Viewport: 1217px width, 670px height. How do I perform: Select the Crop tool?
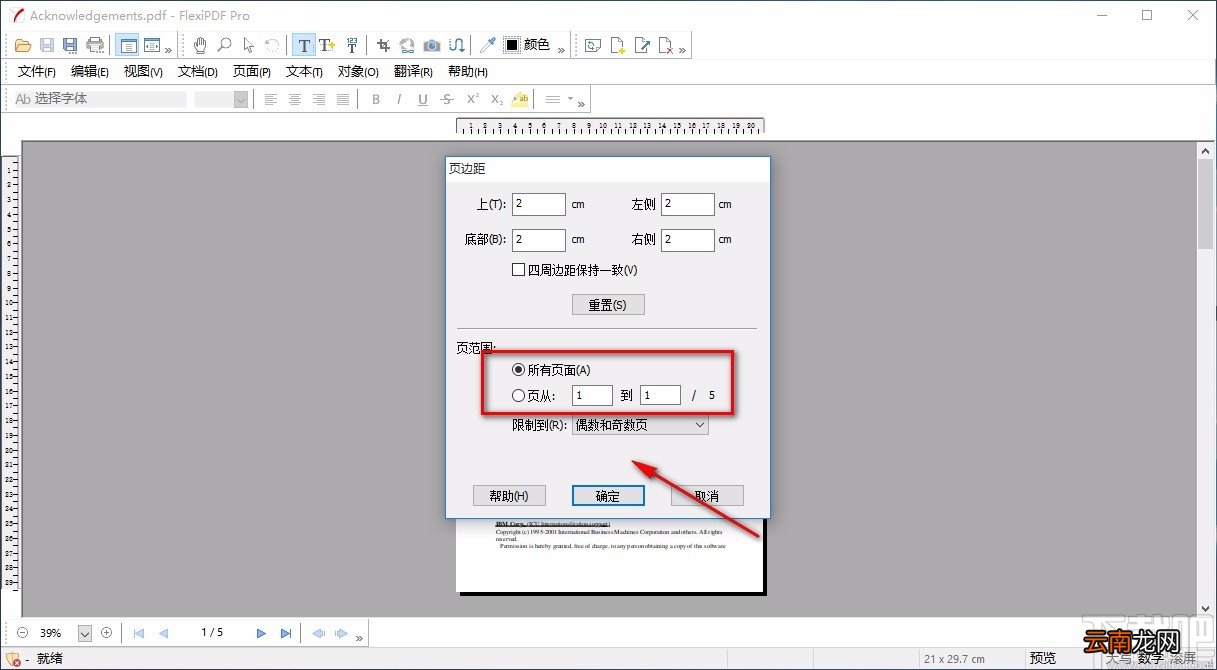coord(383,45)
